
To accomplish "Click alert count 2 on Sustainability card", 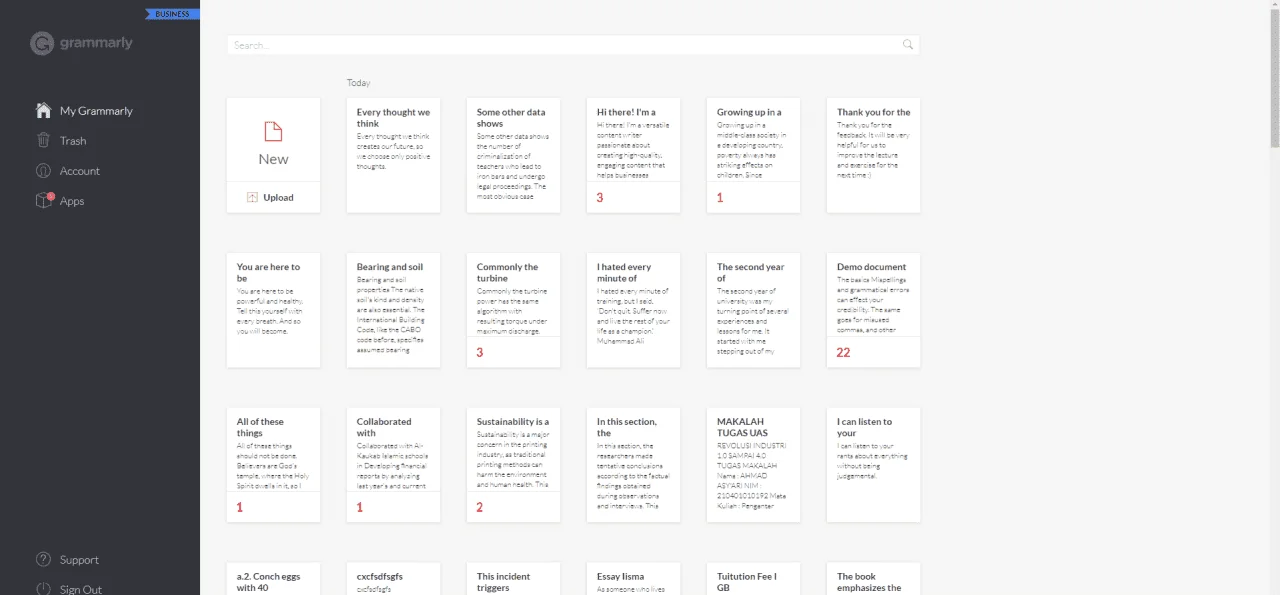I will (480, 507).
